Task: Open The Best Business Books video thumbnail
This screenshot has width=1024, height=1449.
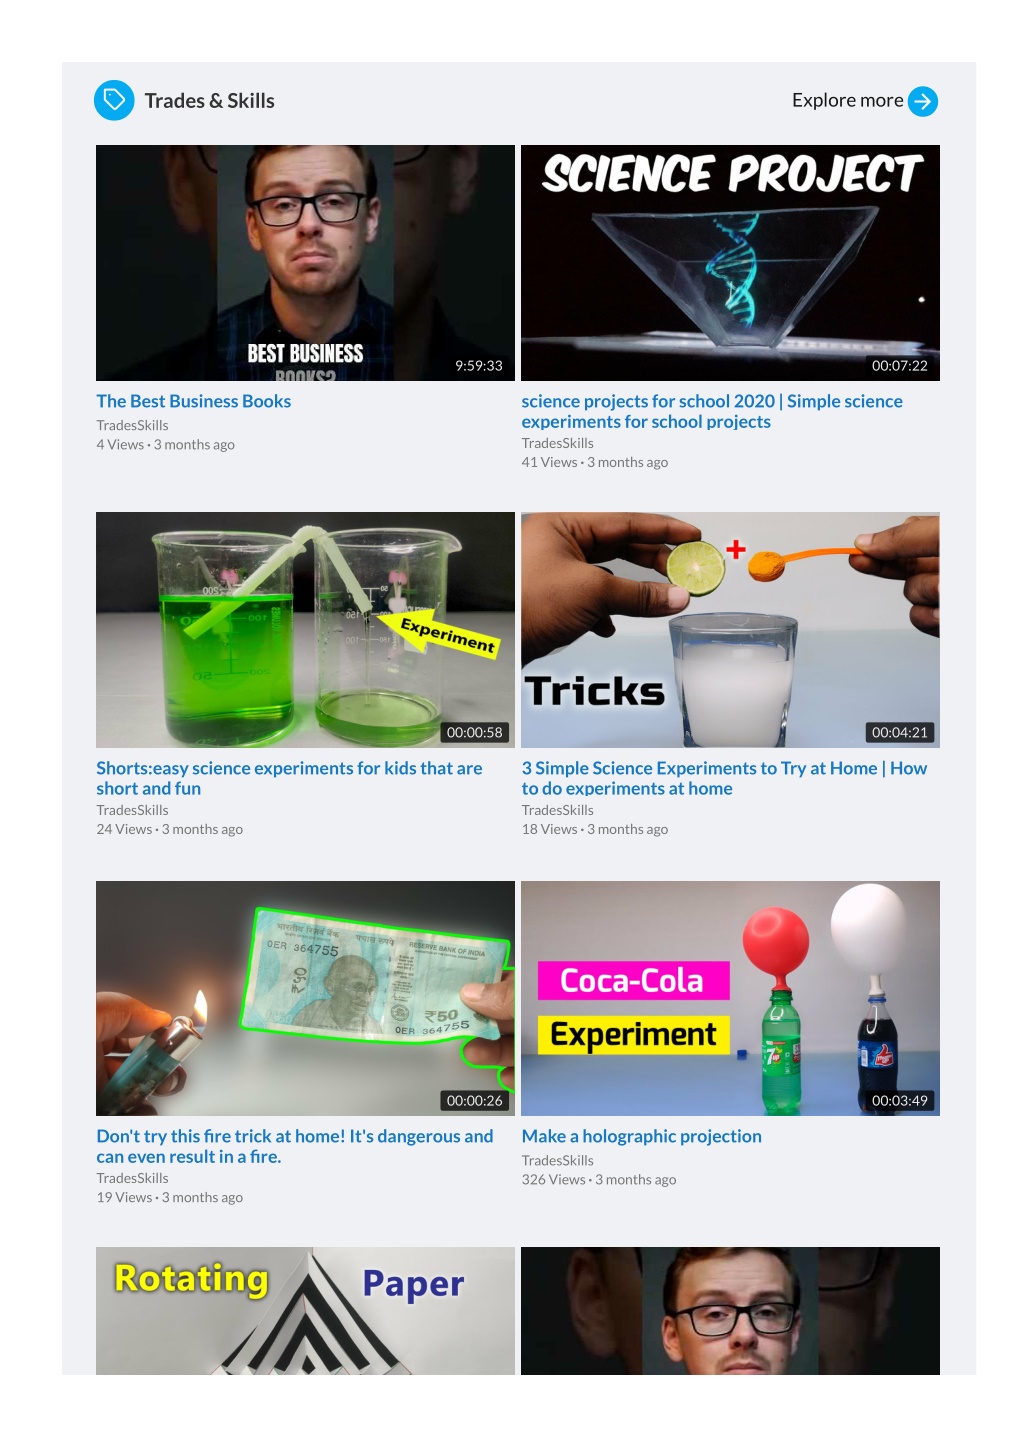Action: click(x=305, y=263)
